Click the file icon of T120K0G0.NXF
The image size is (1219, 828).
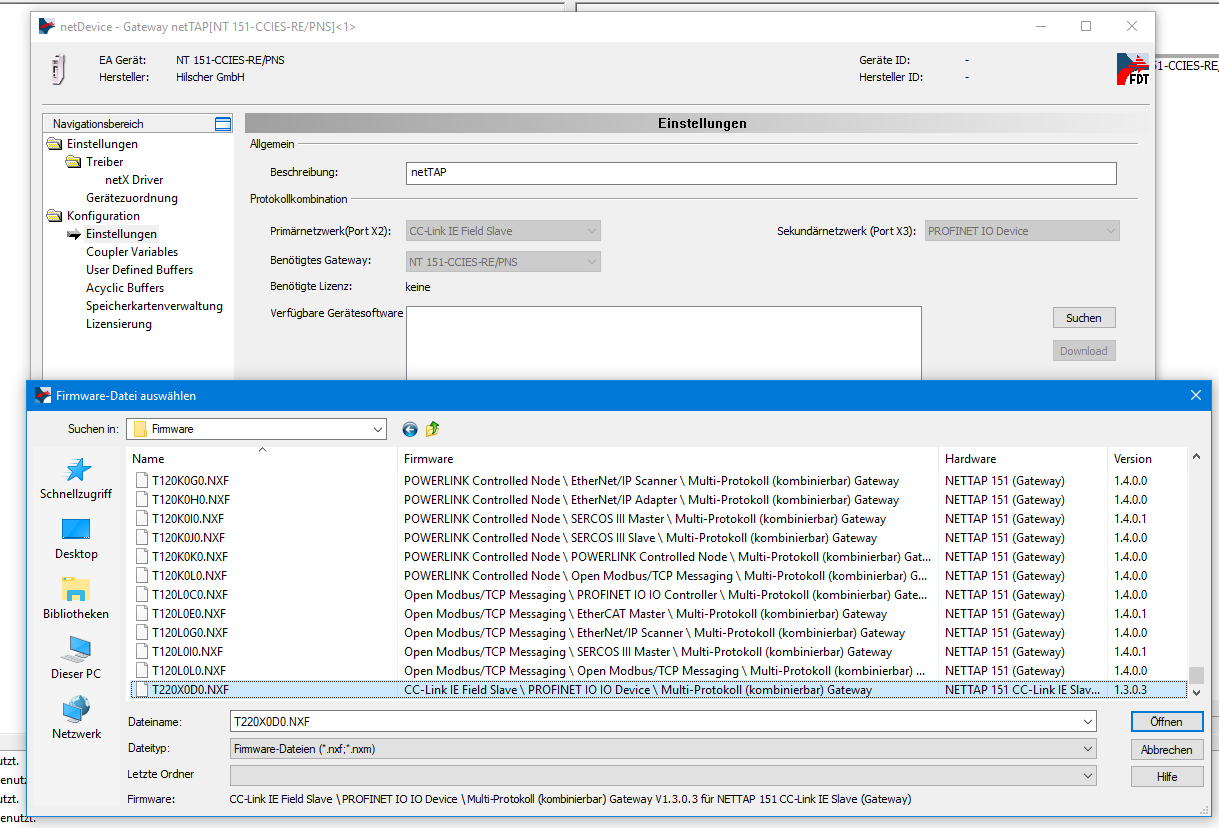142,481
